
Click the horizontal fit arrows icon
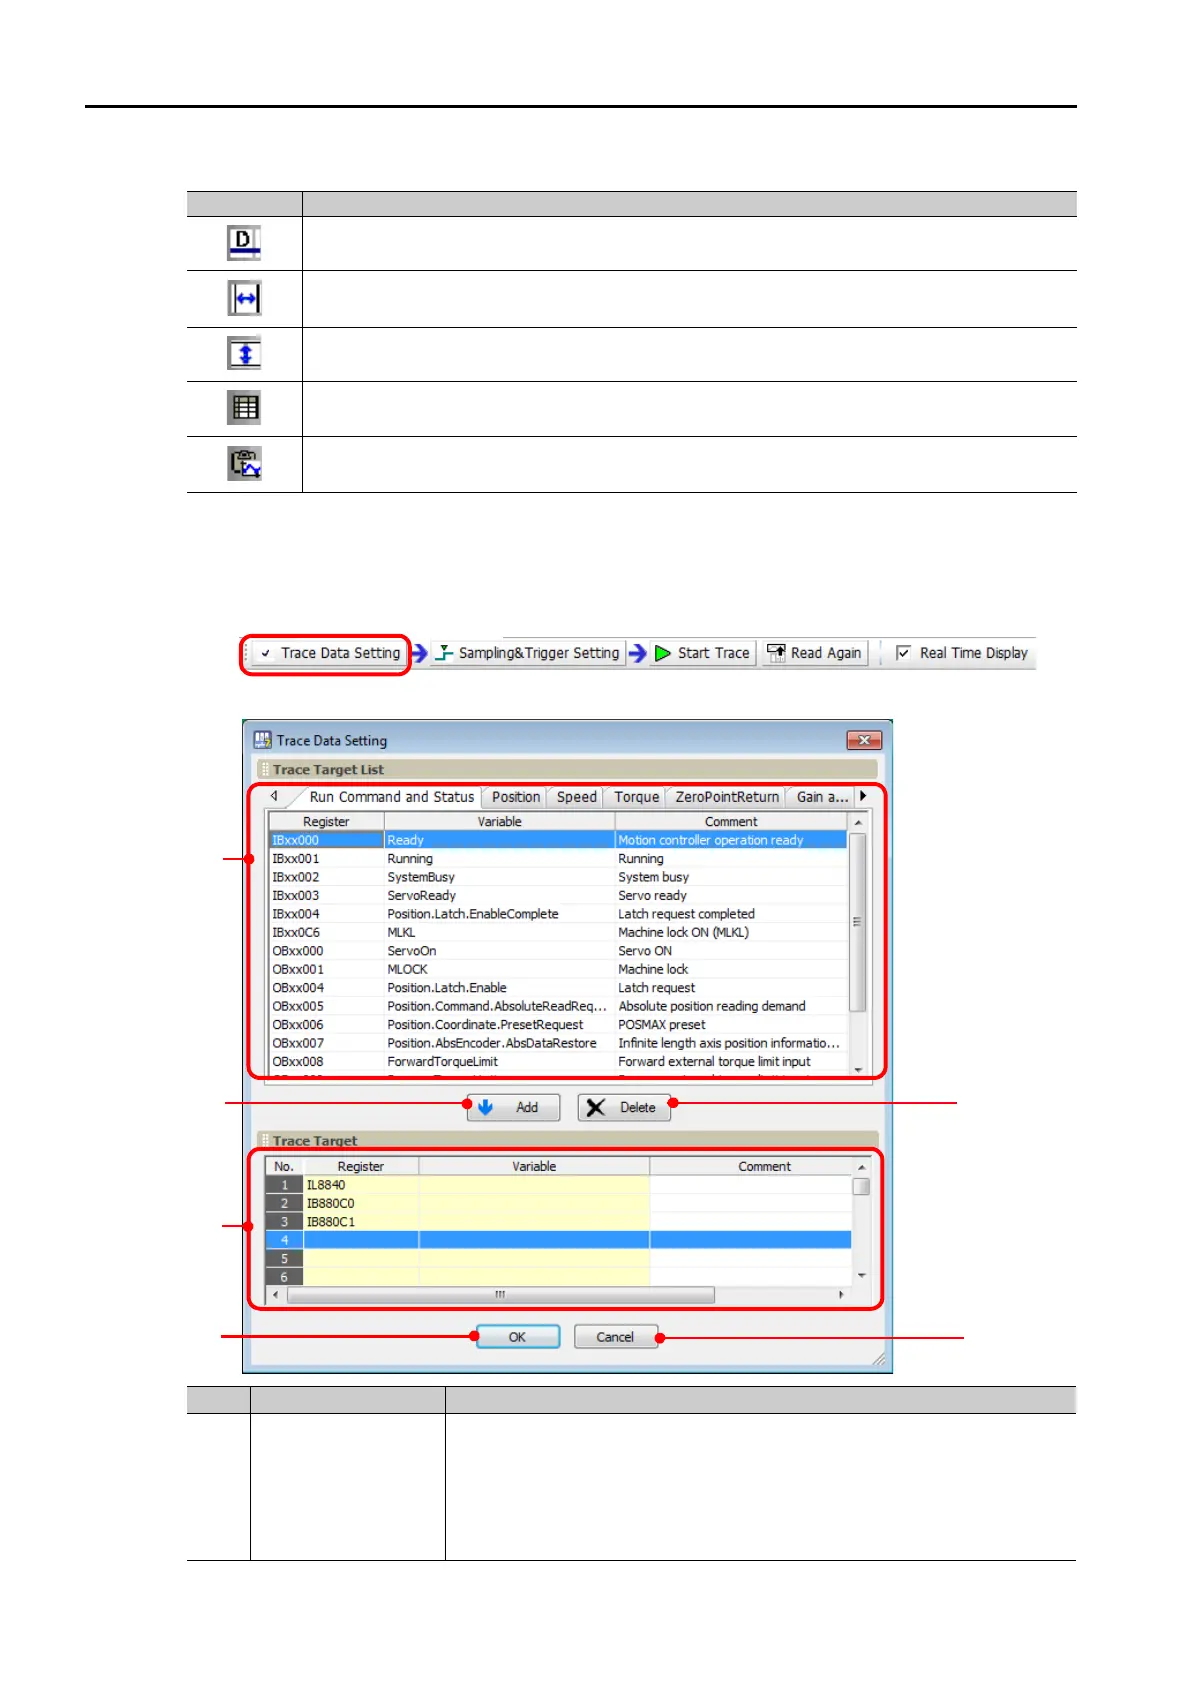pos(244,298)
